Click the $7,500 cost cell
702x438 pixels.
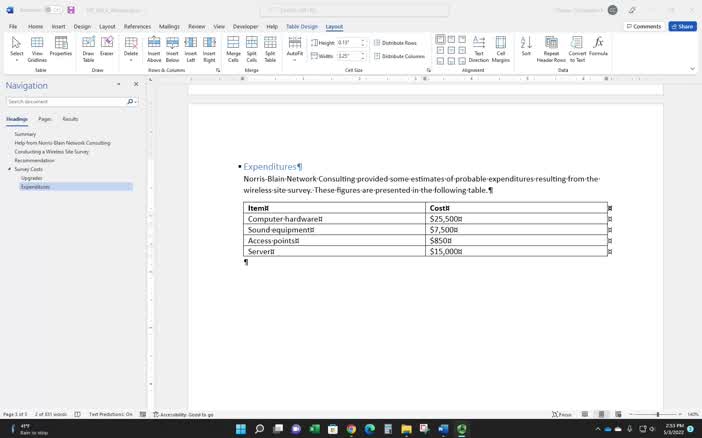pos(516,230)
